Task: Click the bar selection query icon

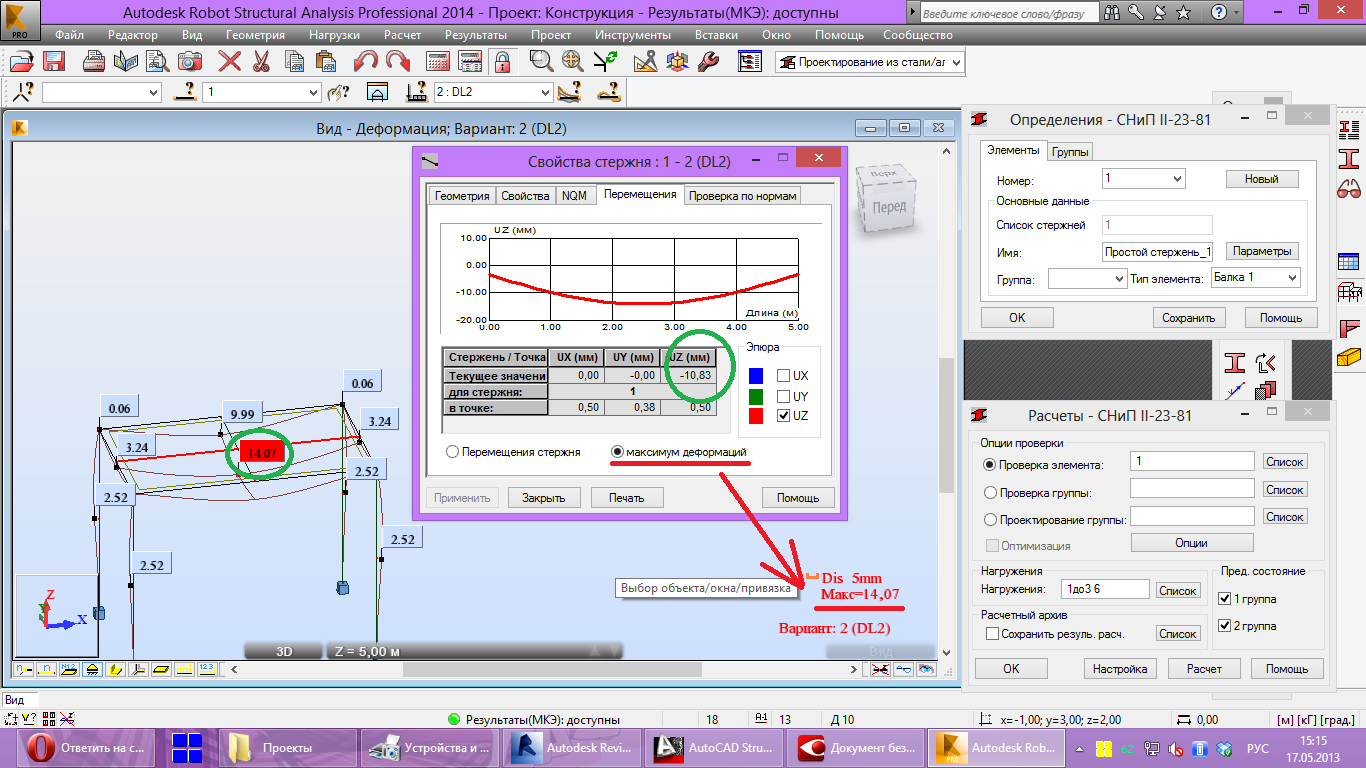Action: click(x=185, y=92)
